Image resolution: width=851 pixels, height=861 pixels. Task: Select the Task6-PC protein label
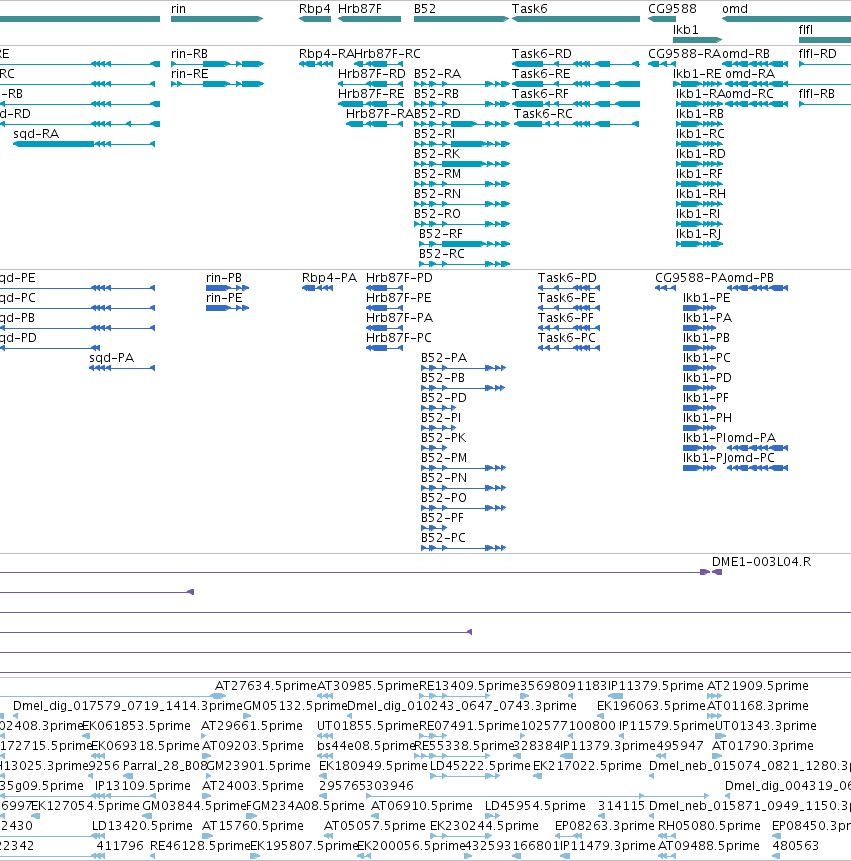(x=567, y=338)
